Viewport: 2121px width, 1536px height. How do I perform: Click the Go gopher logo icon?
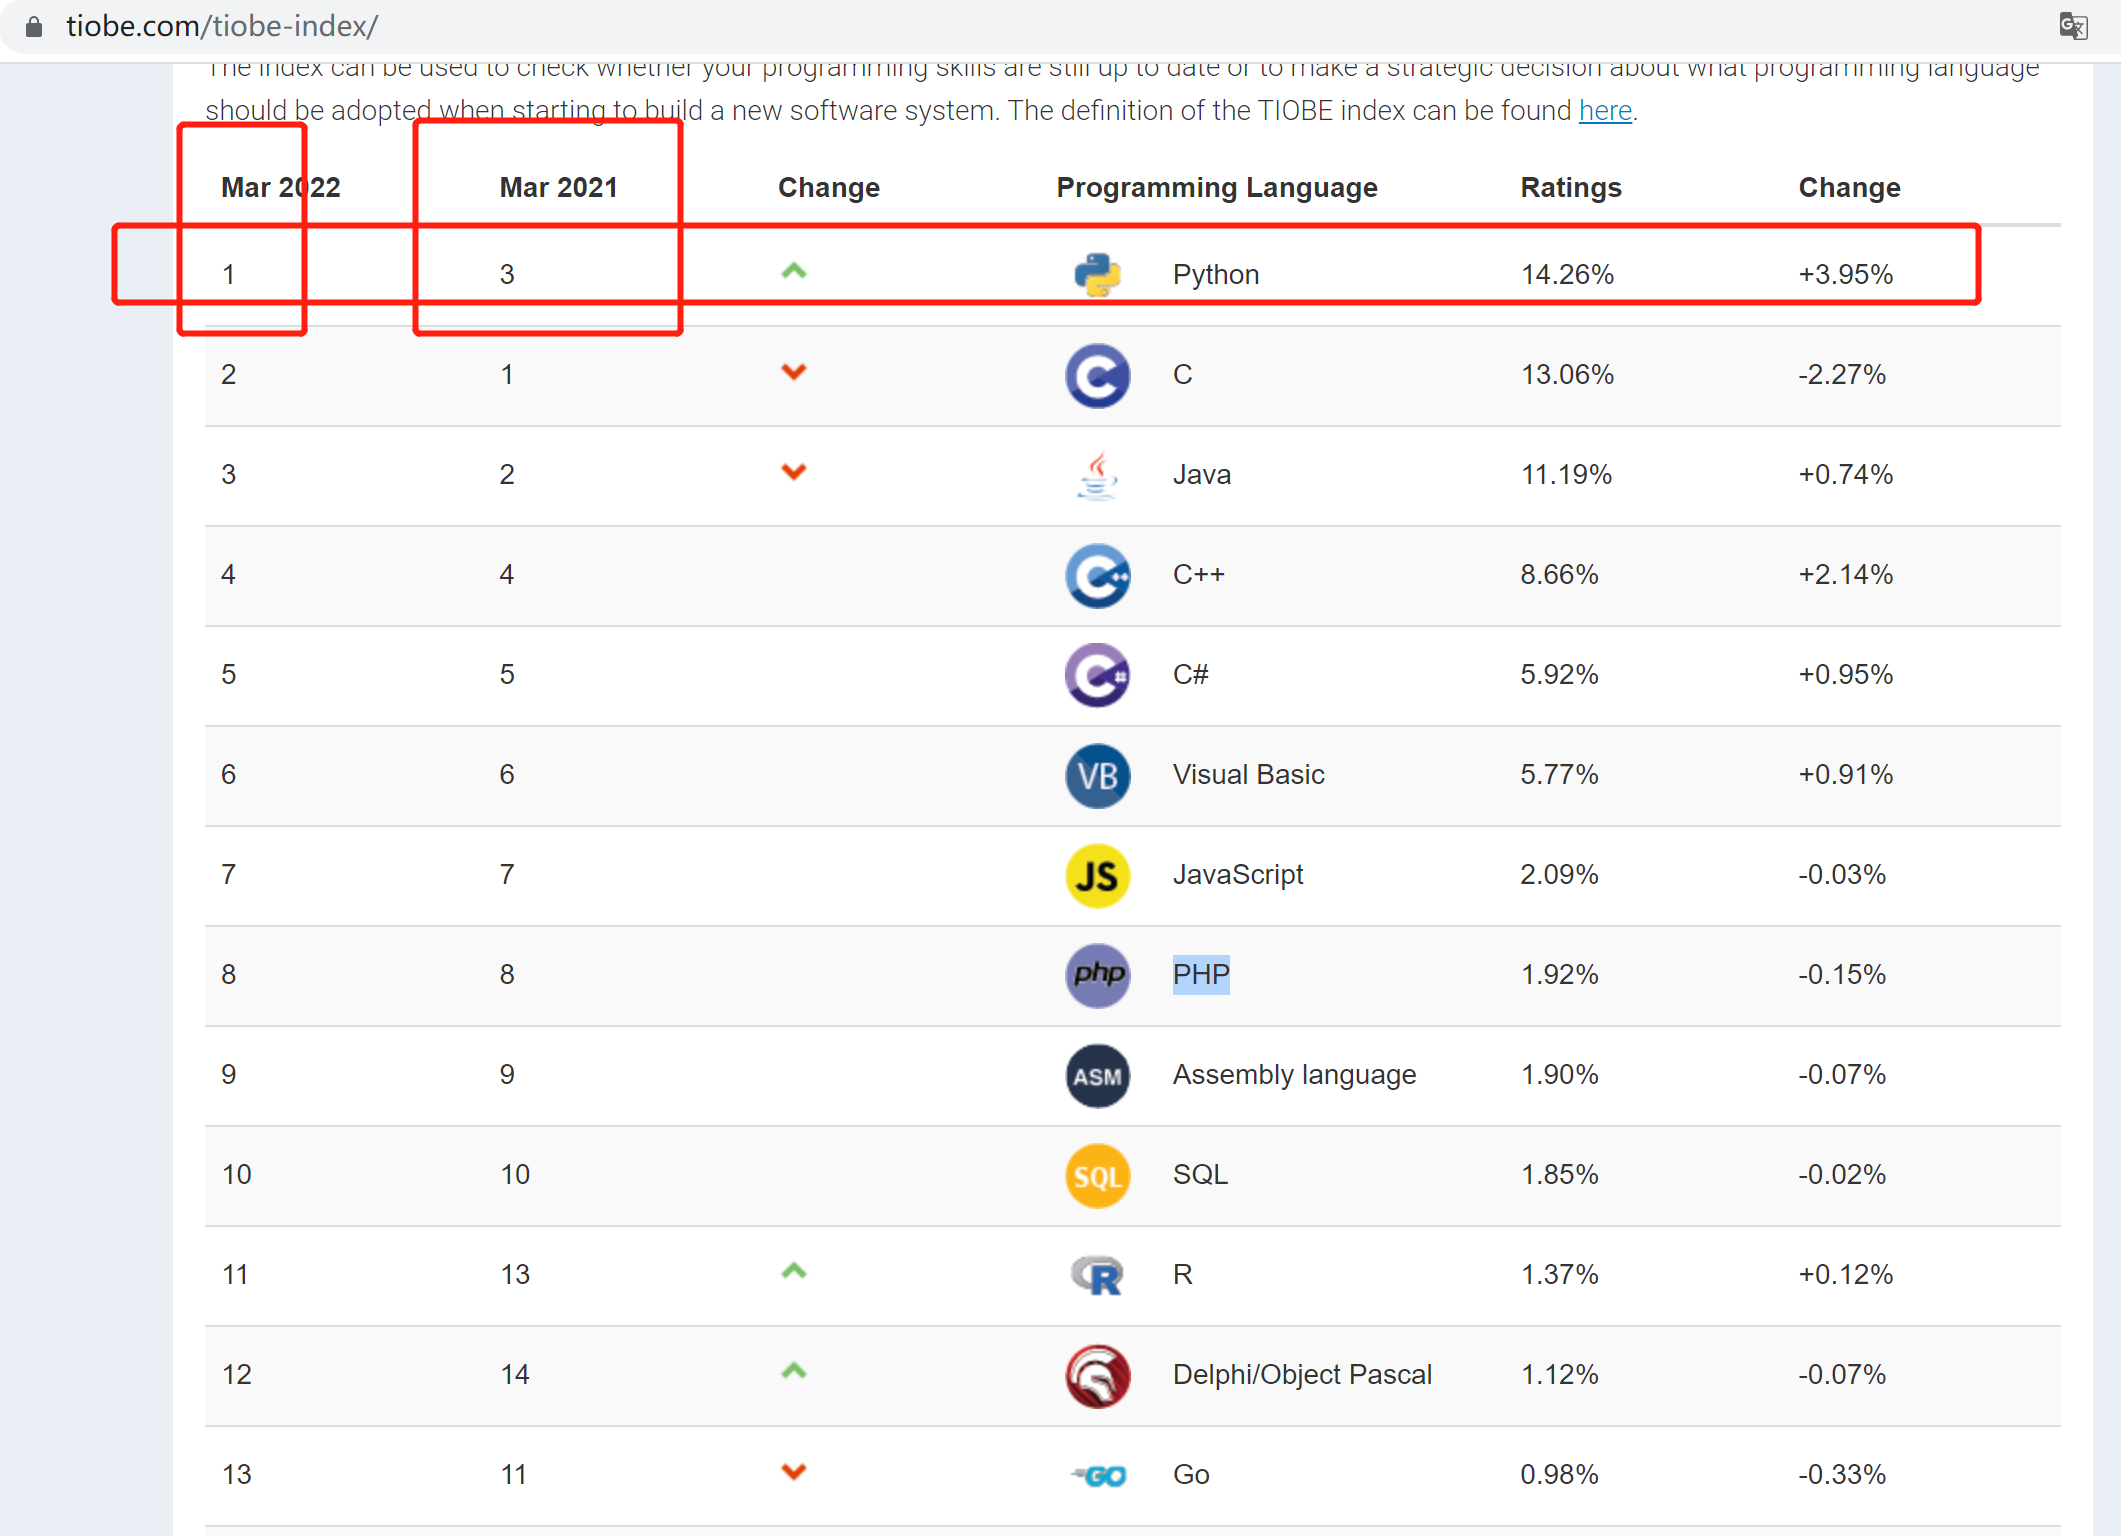1099,1476
